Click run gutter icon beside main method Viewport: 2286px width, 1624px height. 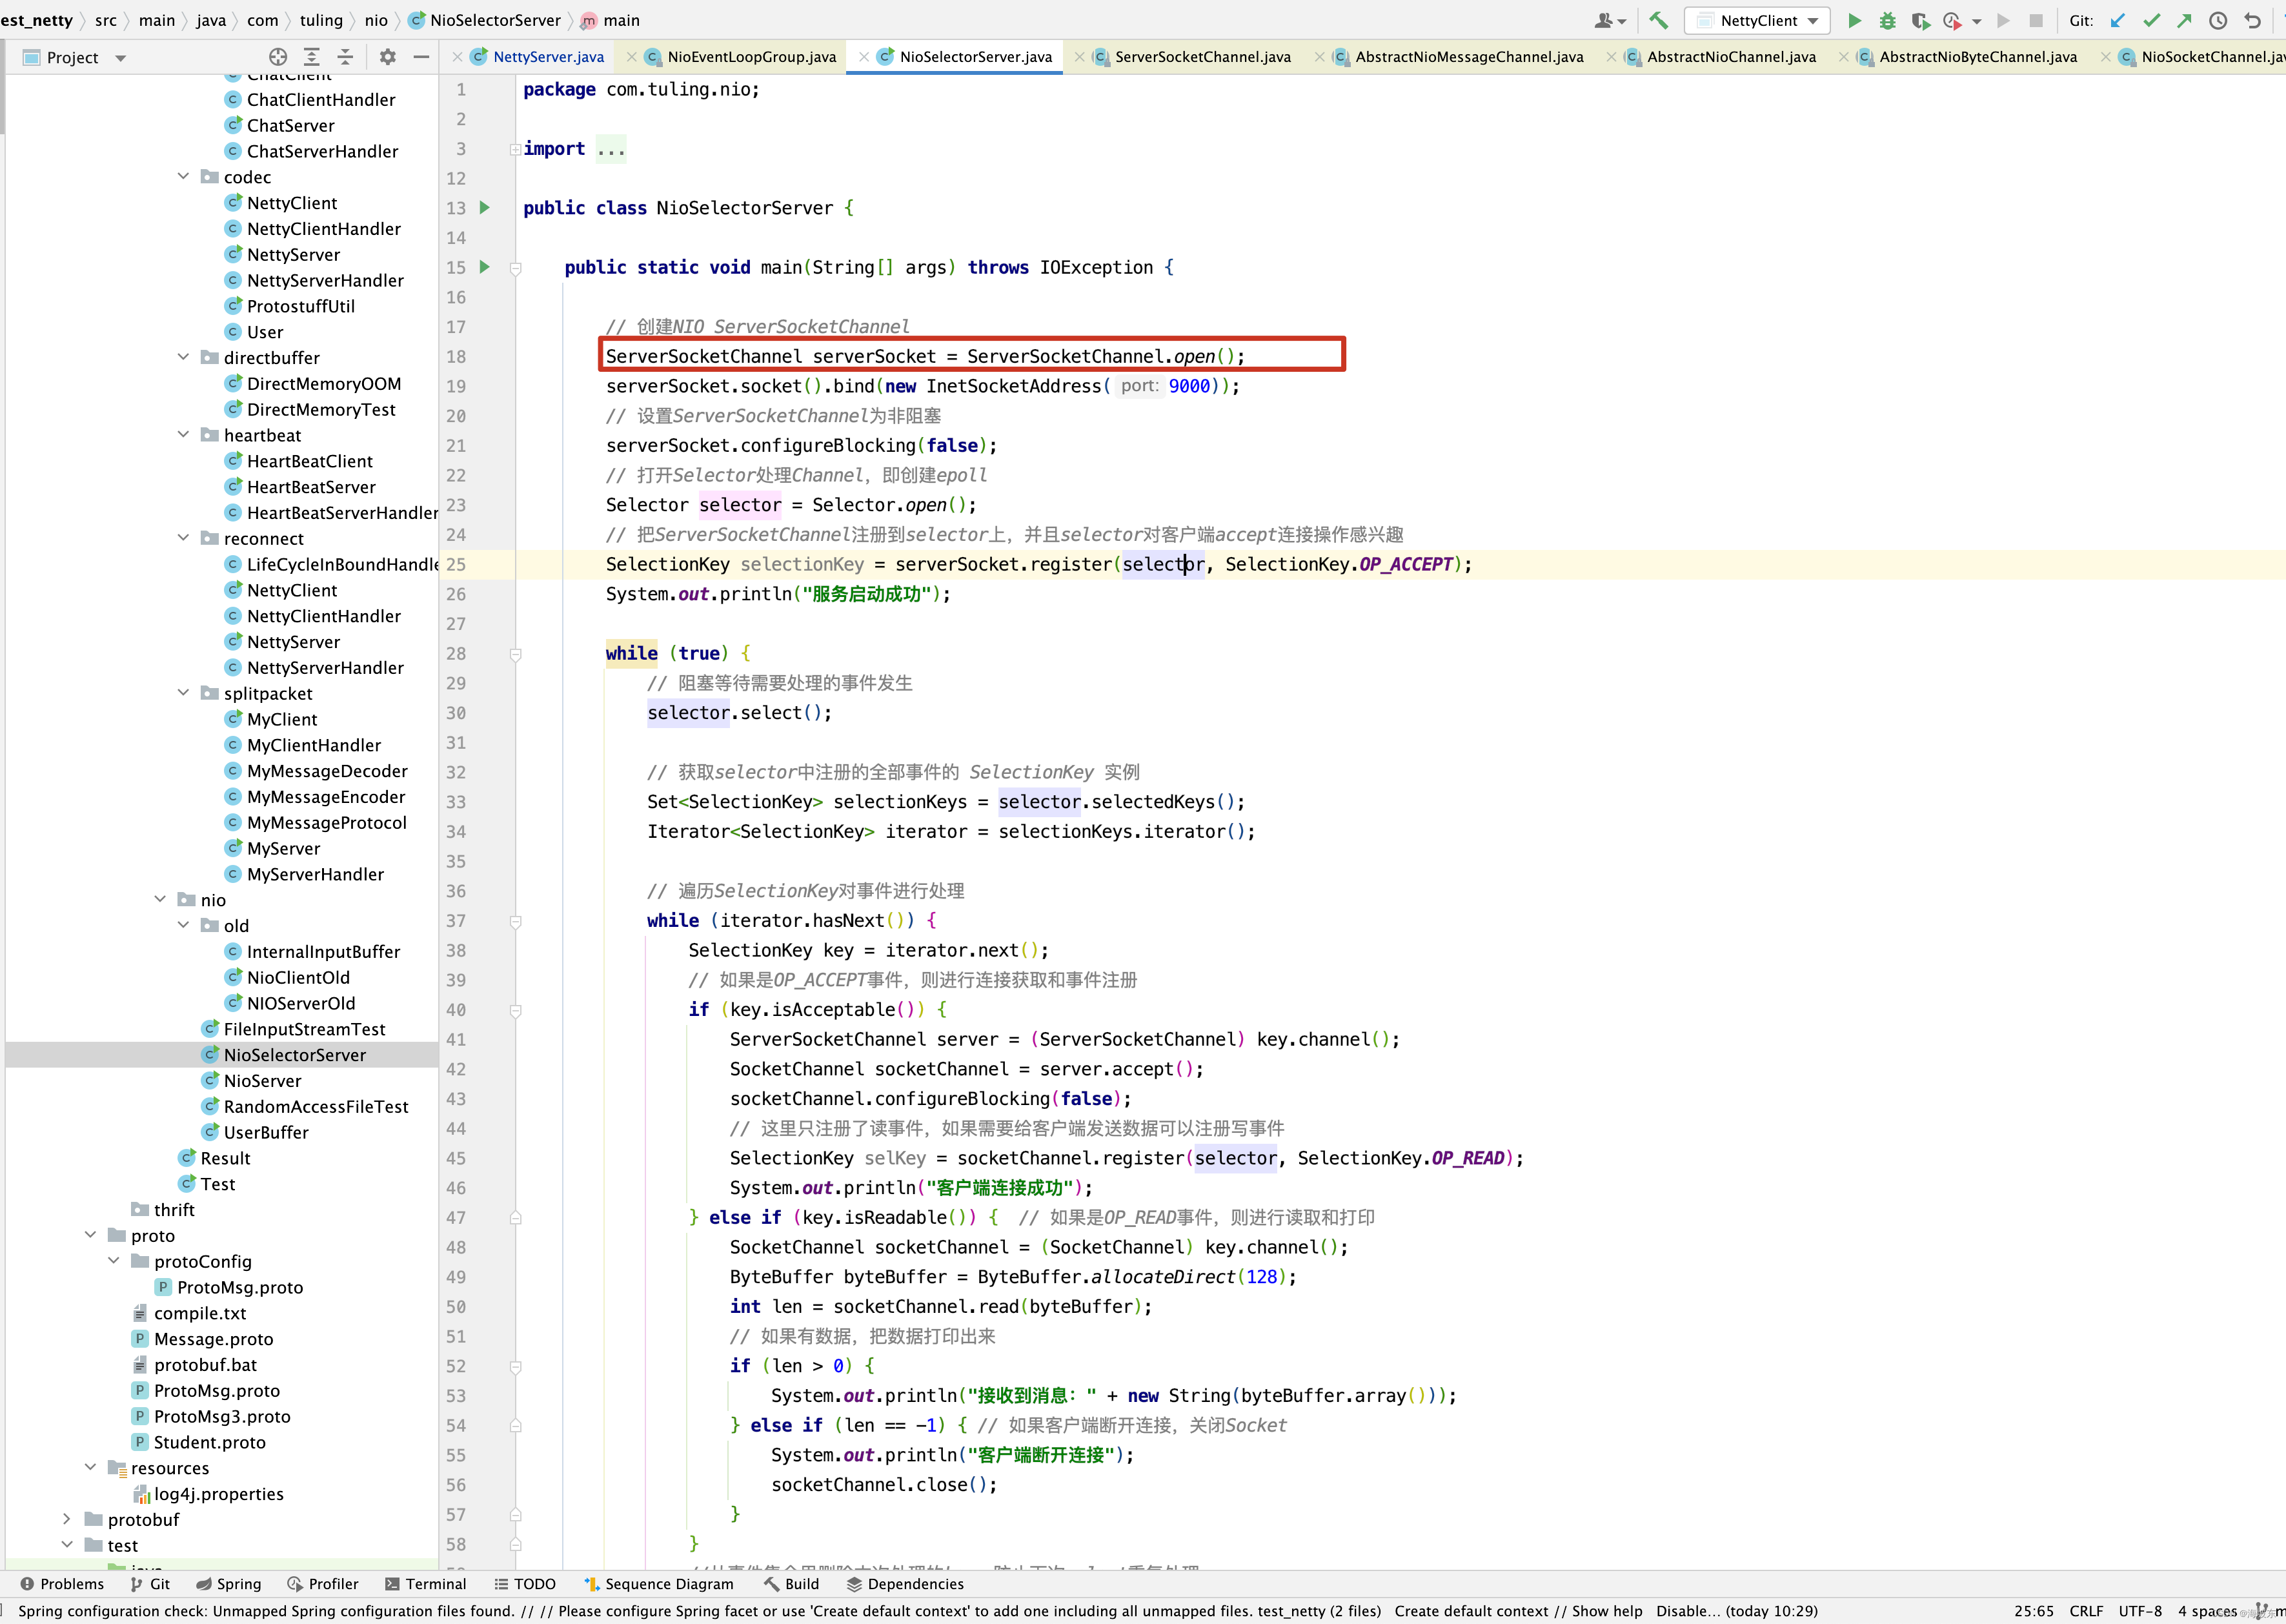[485, 267]
